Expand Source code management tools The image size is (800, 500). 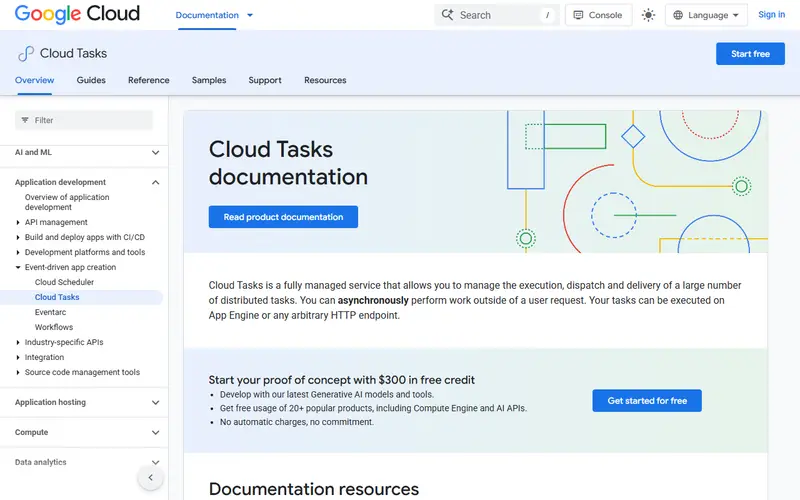pos(18,372)
